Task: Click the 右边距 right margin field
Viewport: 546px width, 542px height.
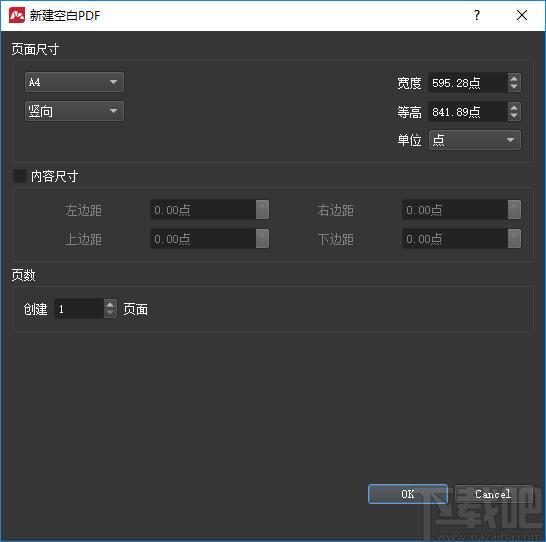Action: point(455,210)
